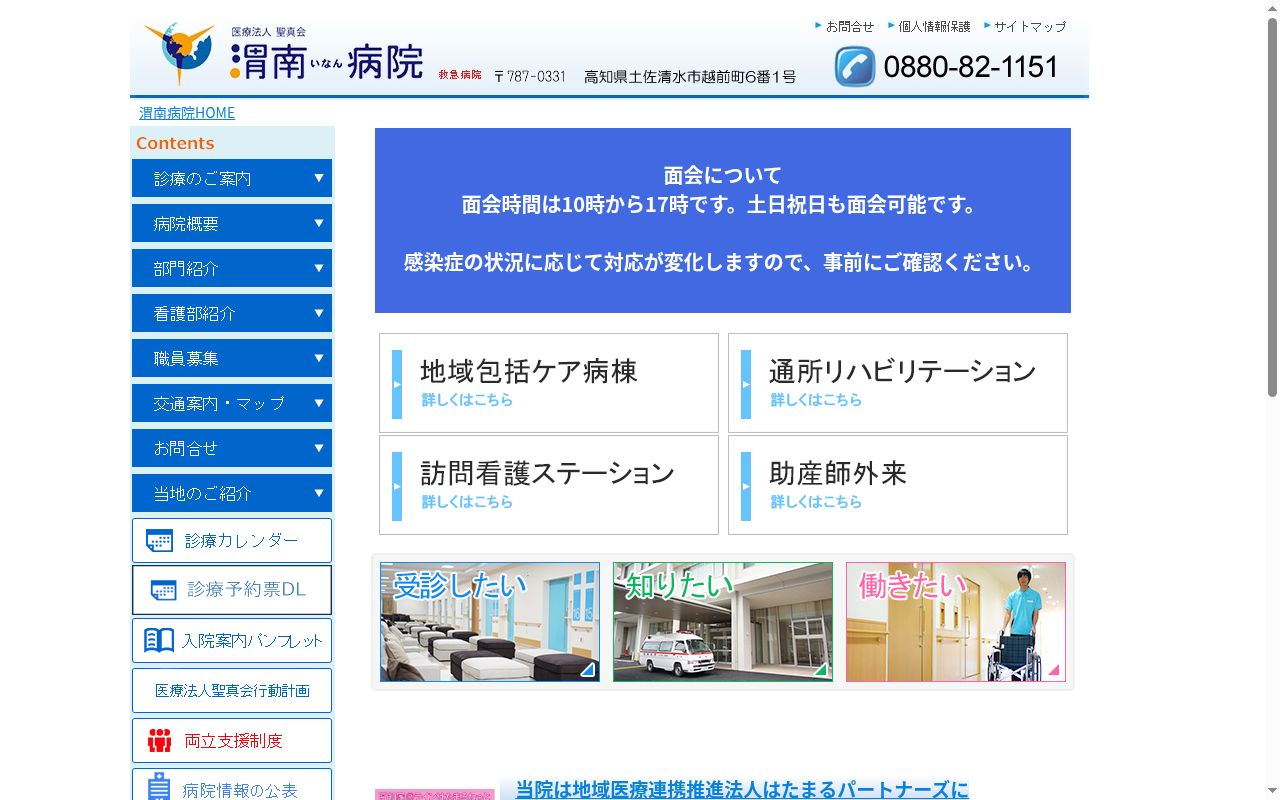The image size is (1280, 800).
Task: Click 働きたい staff thumbnail
Action: [x=956, y=622]
